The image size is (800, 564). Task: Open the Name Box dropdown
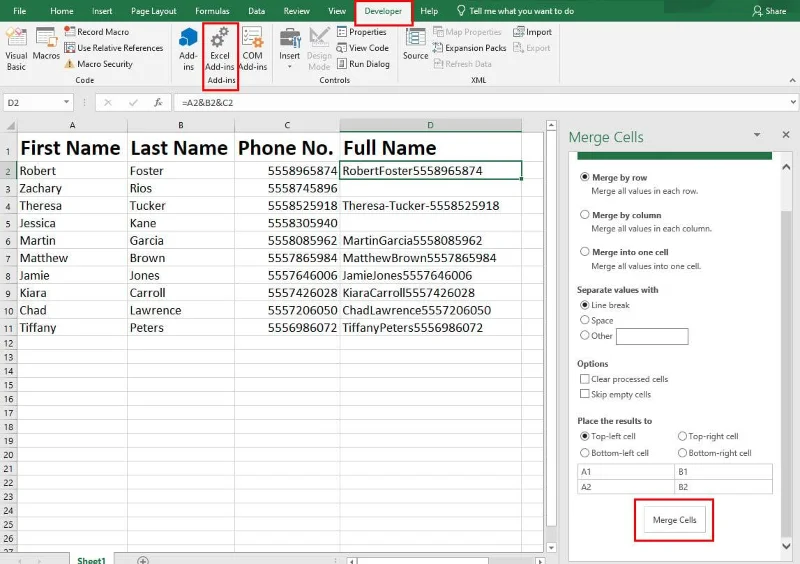click(x=67, y=102)
